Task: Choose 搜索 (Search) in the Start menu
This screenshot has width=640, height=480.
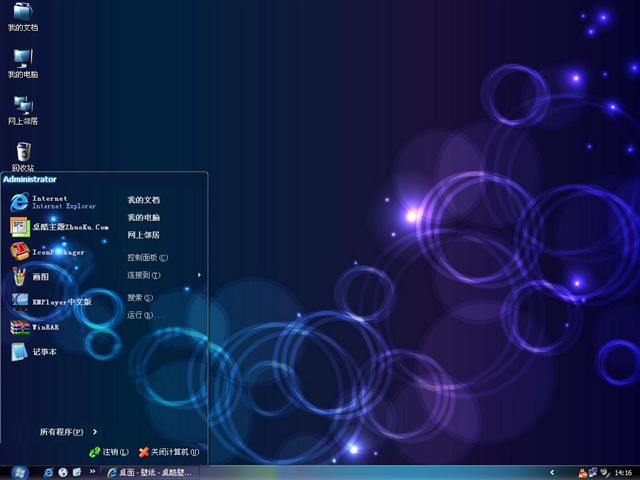Action: (140, 297)
